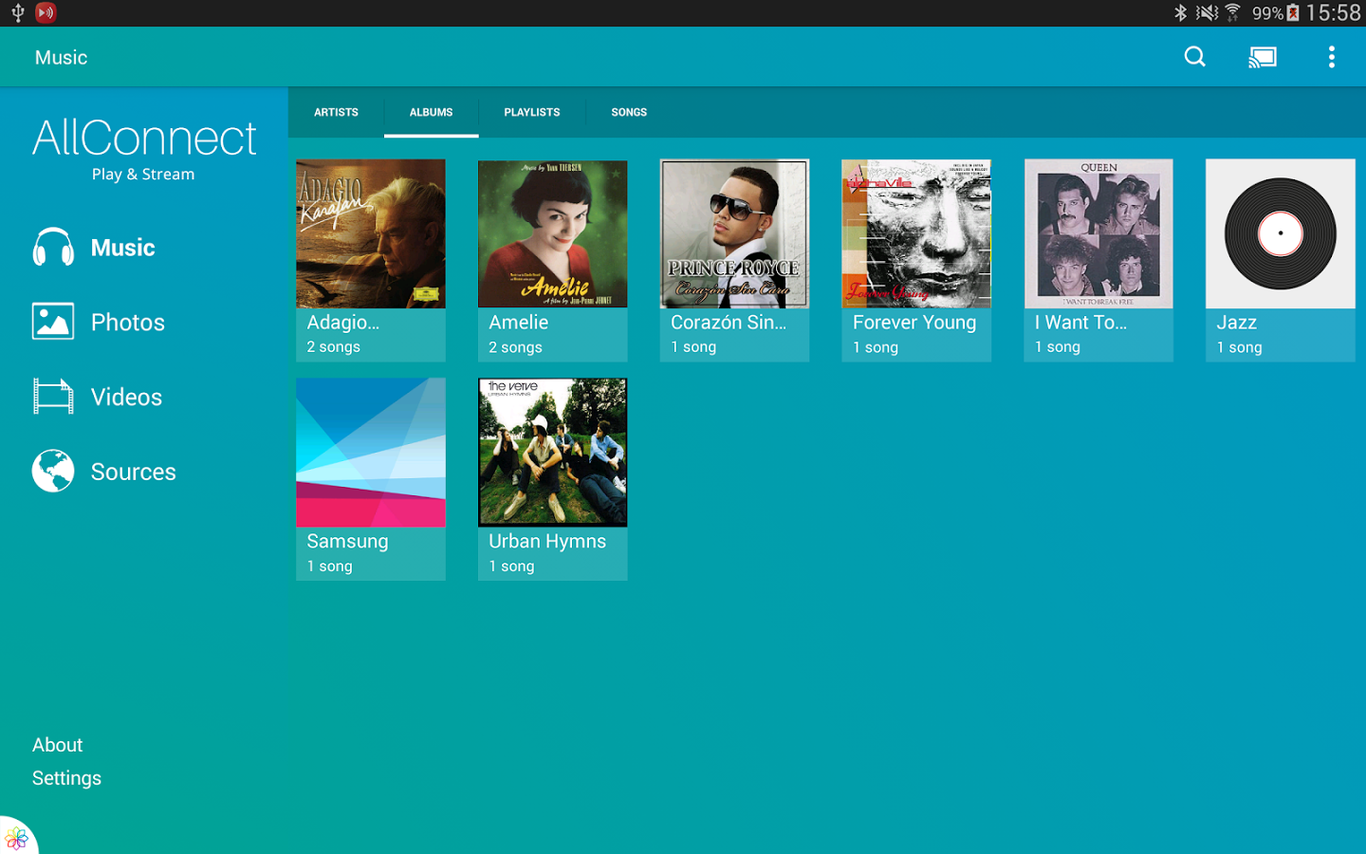Select the Songs tab

point(629,112)
